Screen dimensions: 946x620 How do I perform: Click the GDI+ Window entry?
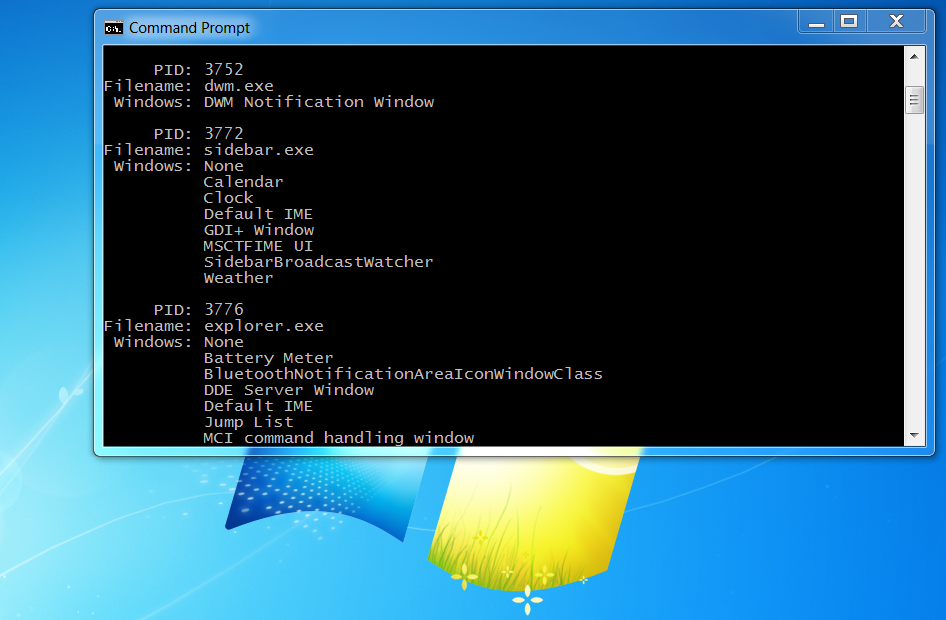point(258,230)
